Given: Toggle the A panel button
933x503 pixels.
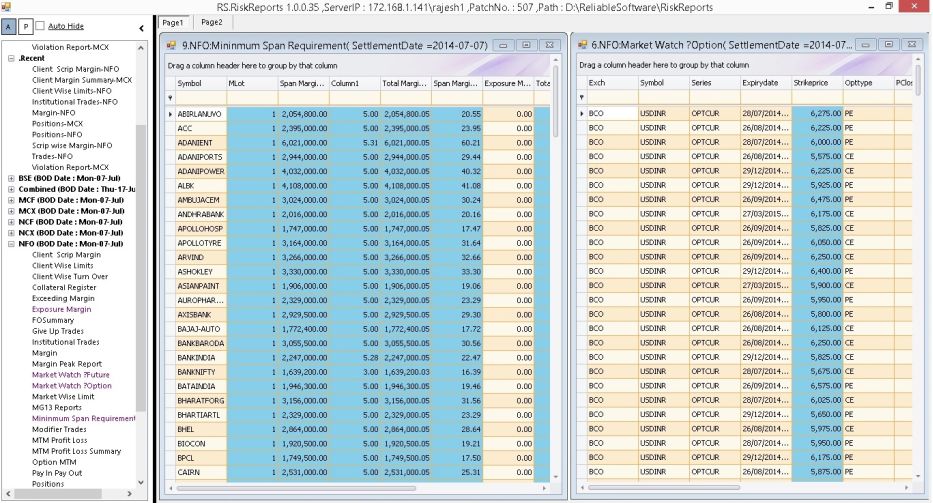Looking at the screenshot, I should tap(8, 26).
